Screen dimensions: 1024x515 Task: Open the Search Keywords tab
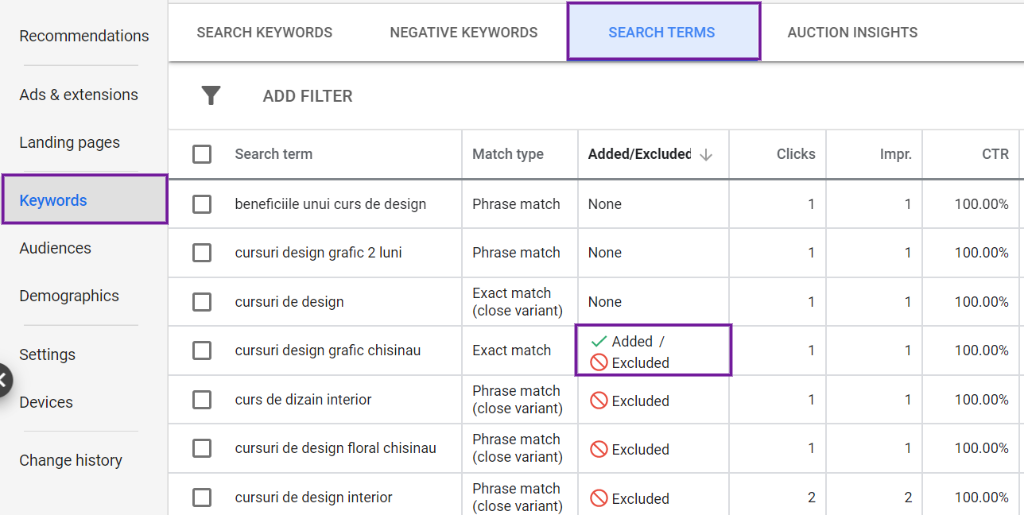click(x=264, y=32)
